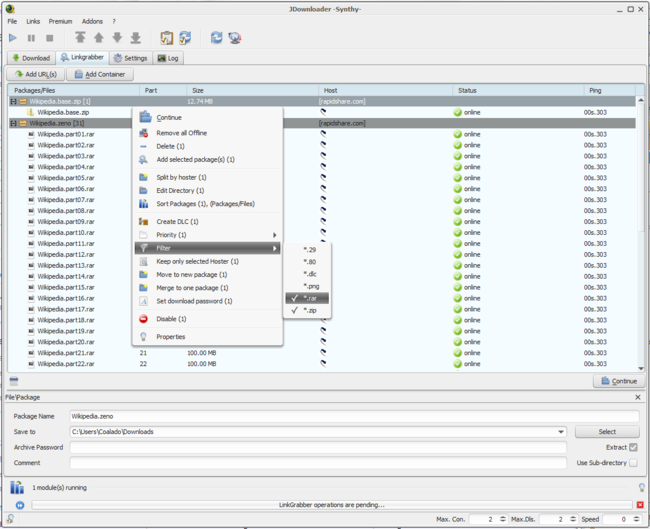Click Add selected package(s) (1)
Image resolution: width=650 pixels, height=529 pixels.
[207, 160]
